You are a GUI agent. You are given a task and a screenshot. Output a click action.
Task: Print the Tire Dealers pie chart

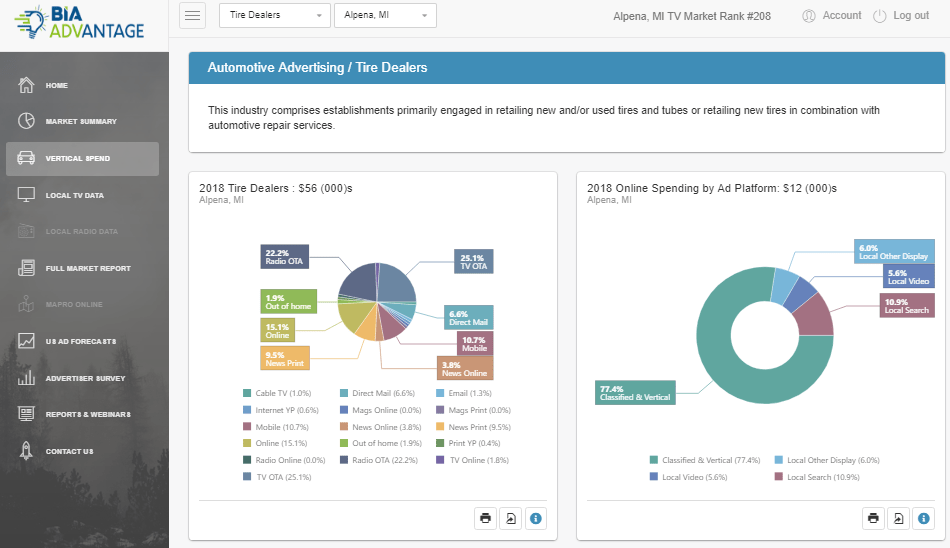coord(485,518)
